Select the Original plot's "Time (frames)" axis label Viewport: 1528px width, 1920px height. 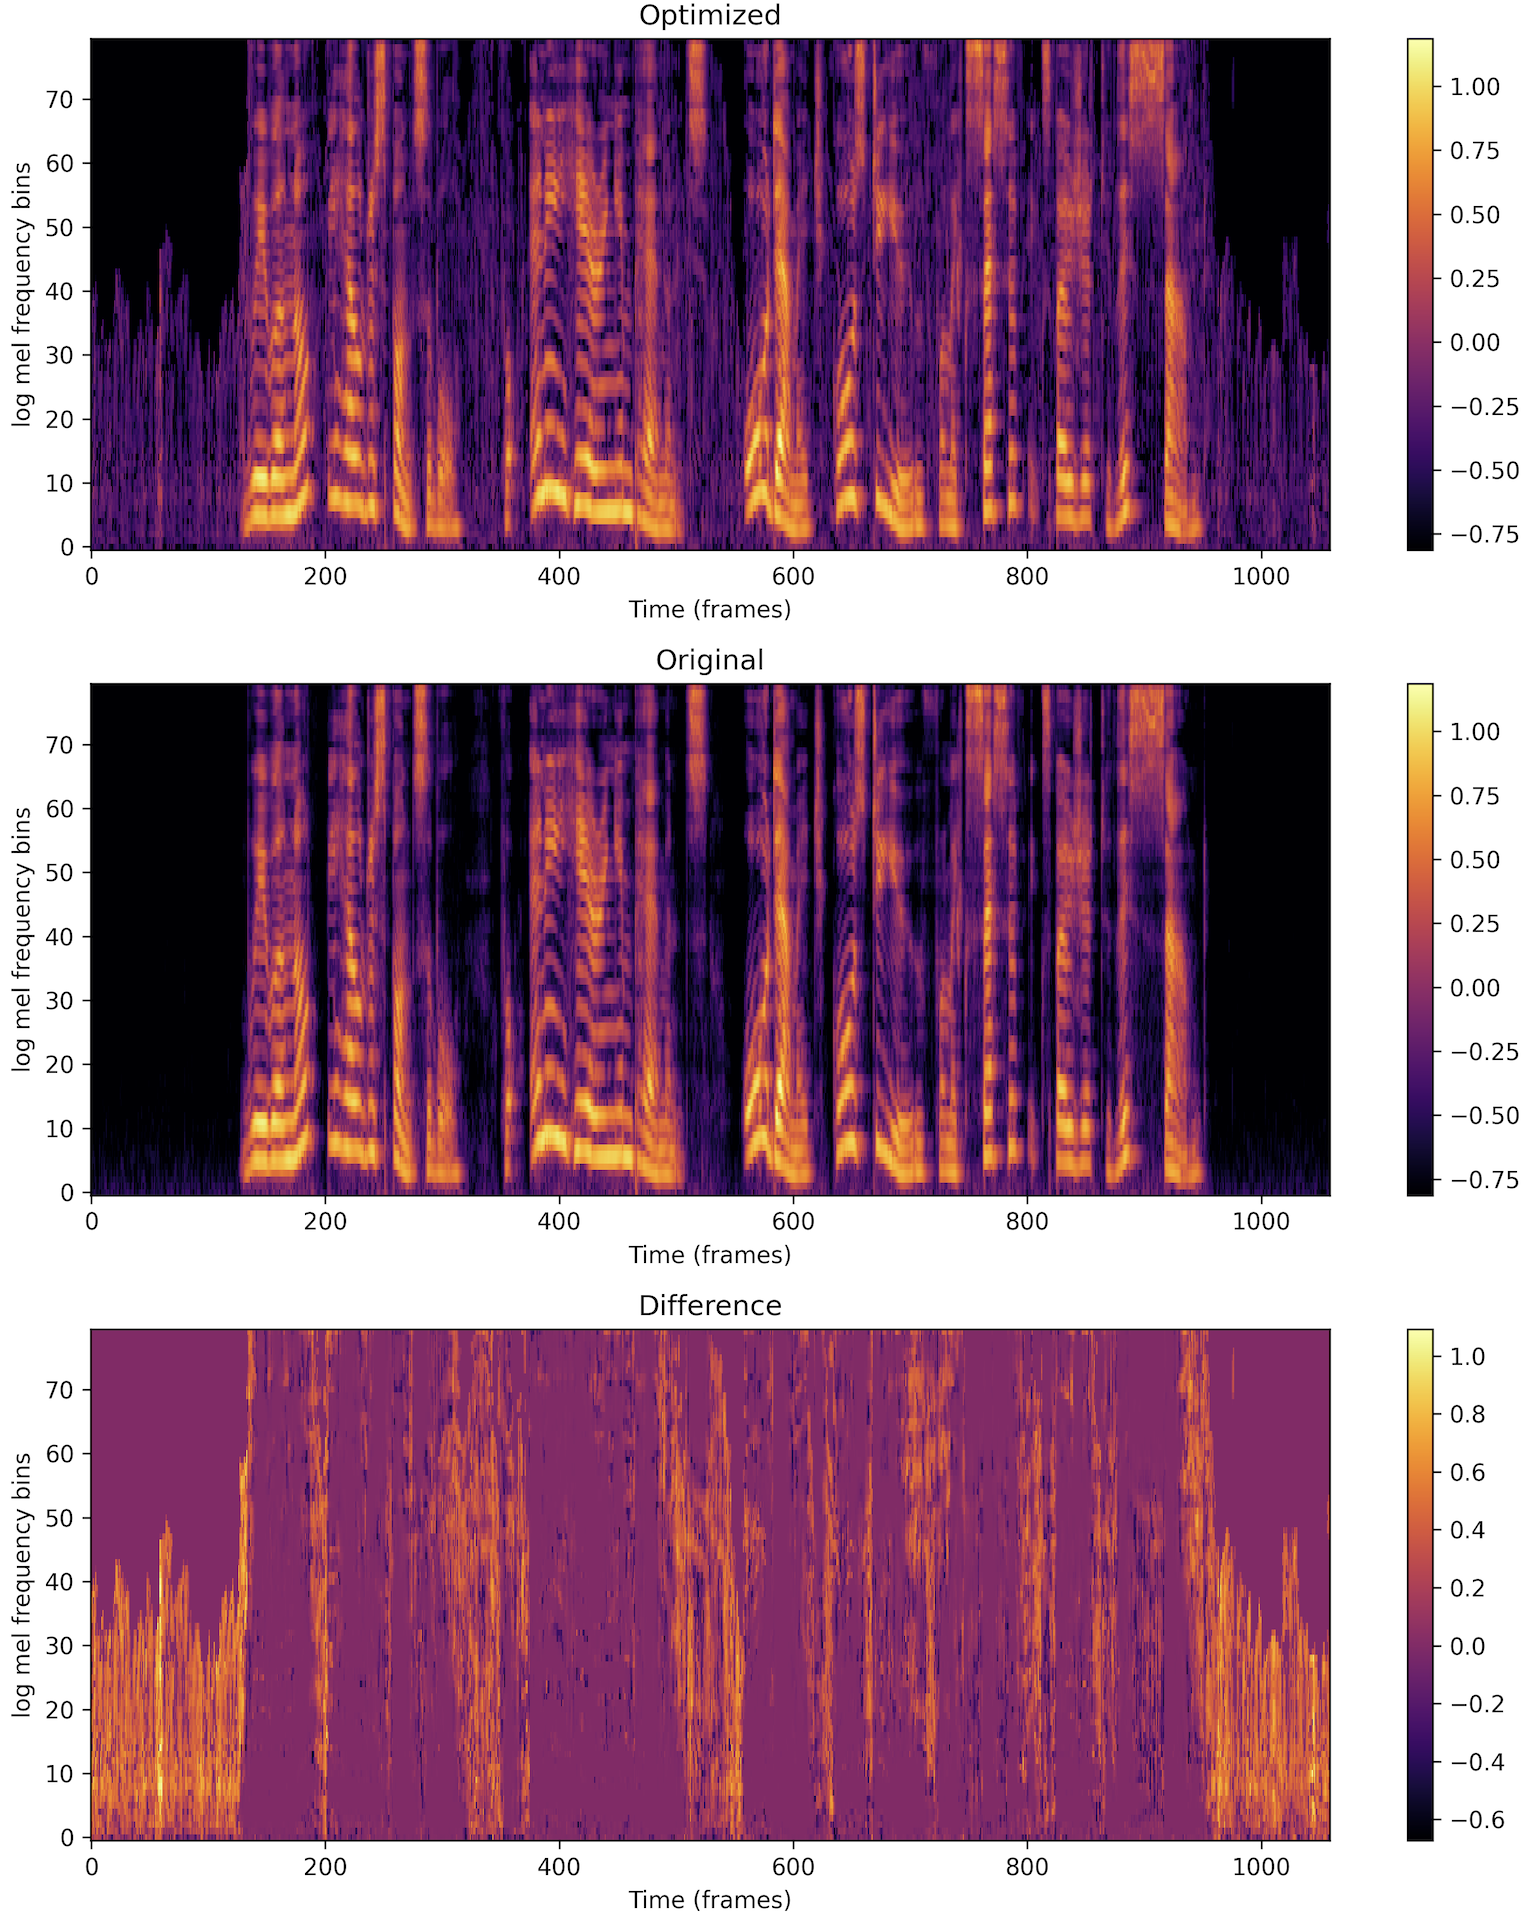point(709,1254)
